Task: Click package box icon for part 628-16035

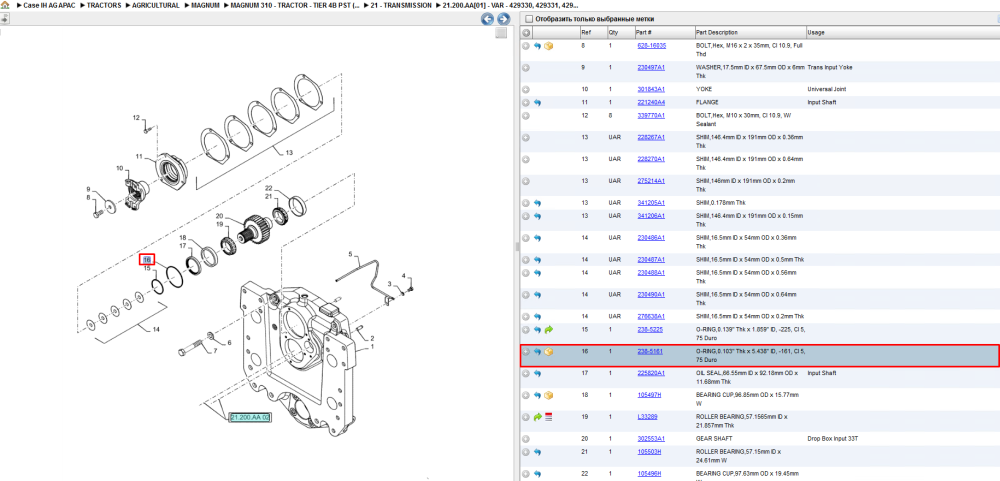Action: point(548,46)
